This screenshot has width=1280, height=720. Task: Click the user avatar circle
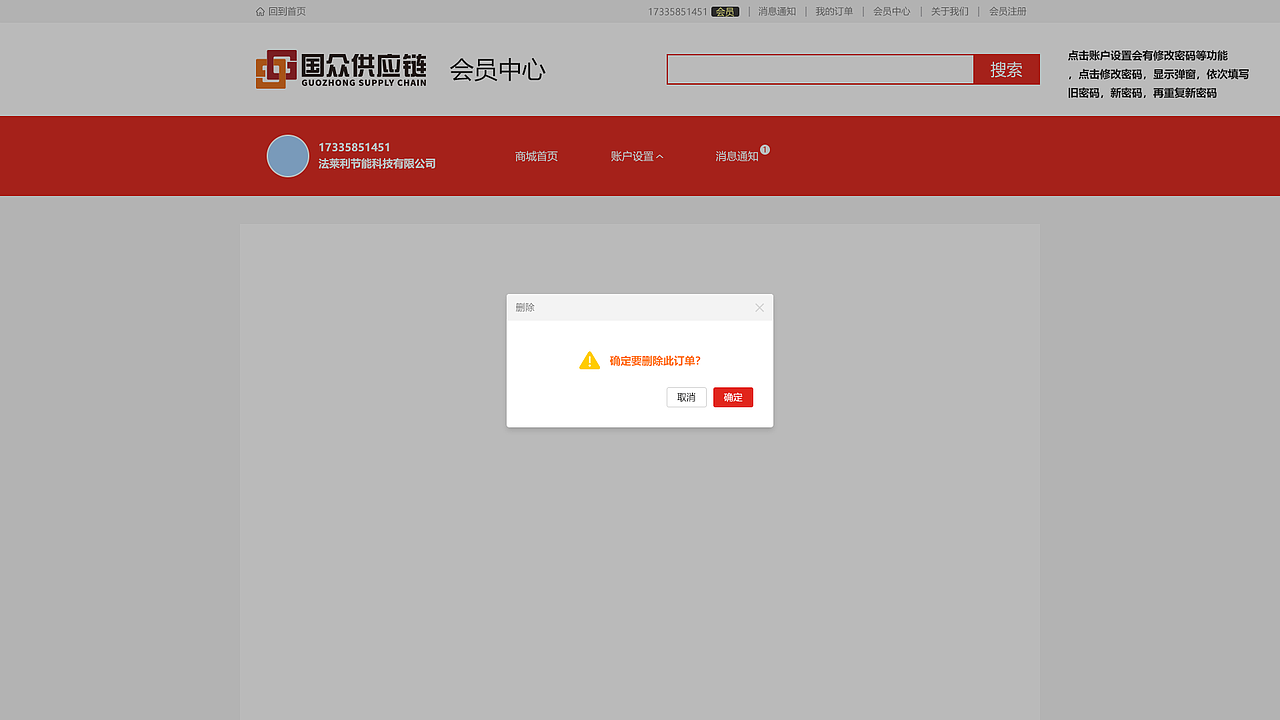[287, 156]
